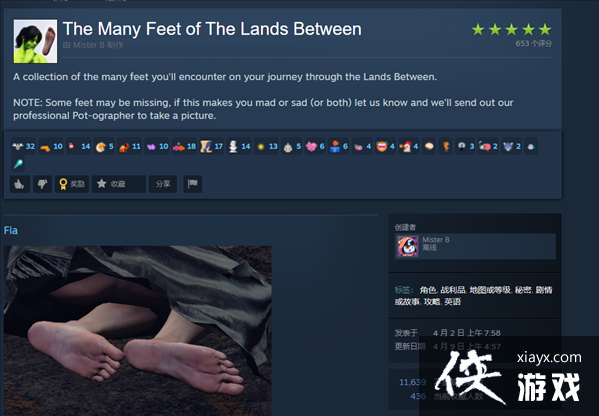Select the statue award reaction with count 14
Screen dimensions: 599x416
[239, 146]
